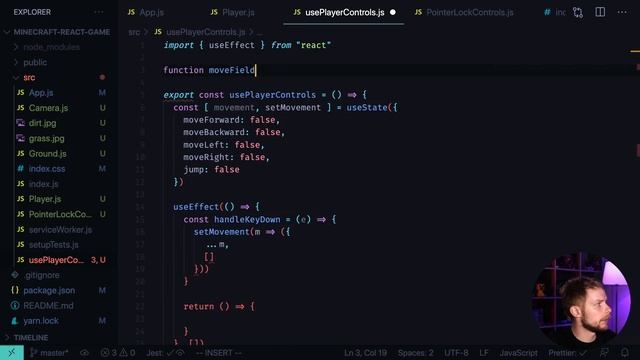This screenshot has height=360, width=640.
Task: Click the 'return () => {' line
Action: (219, 307)
